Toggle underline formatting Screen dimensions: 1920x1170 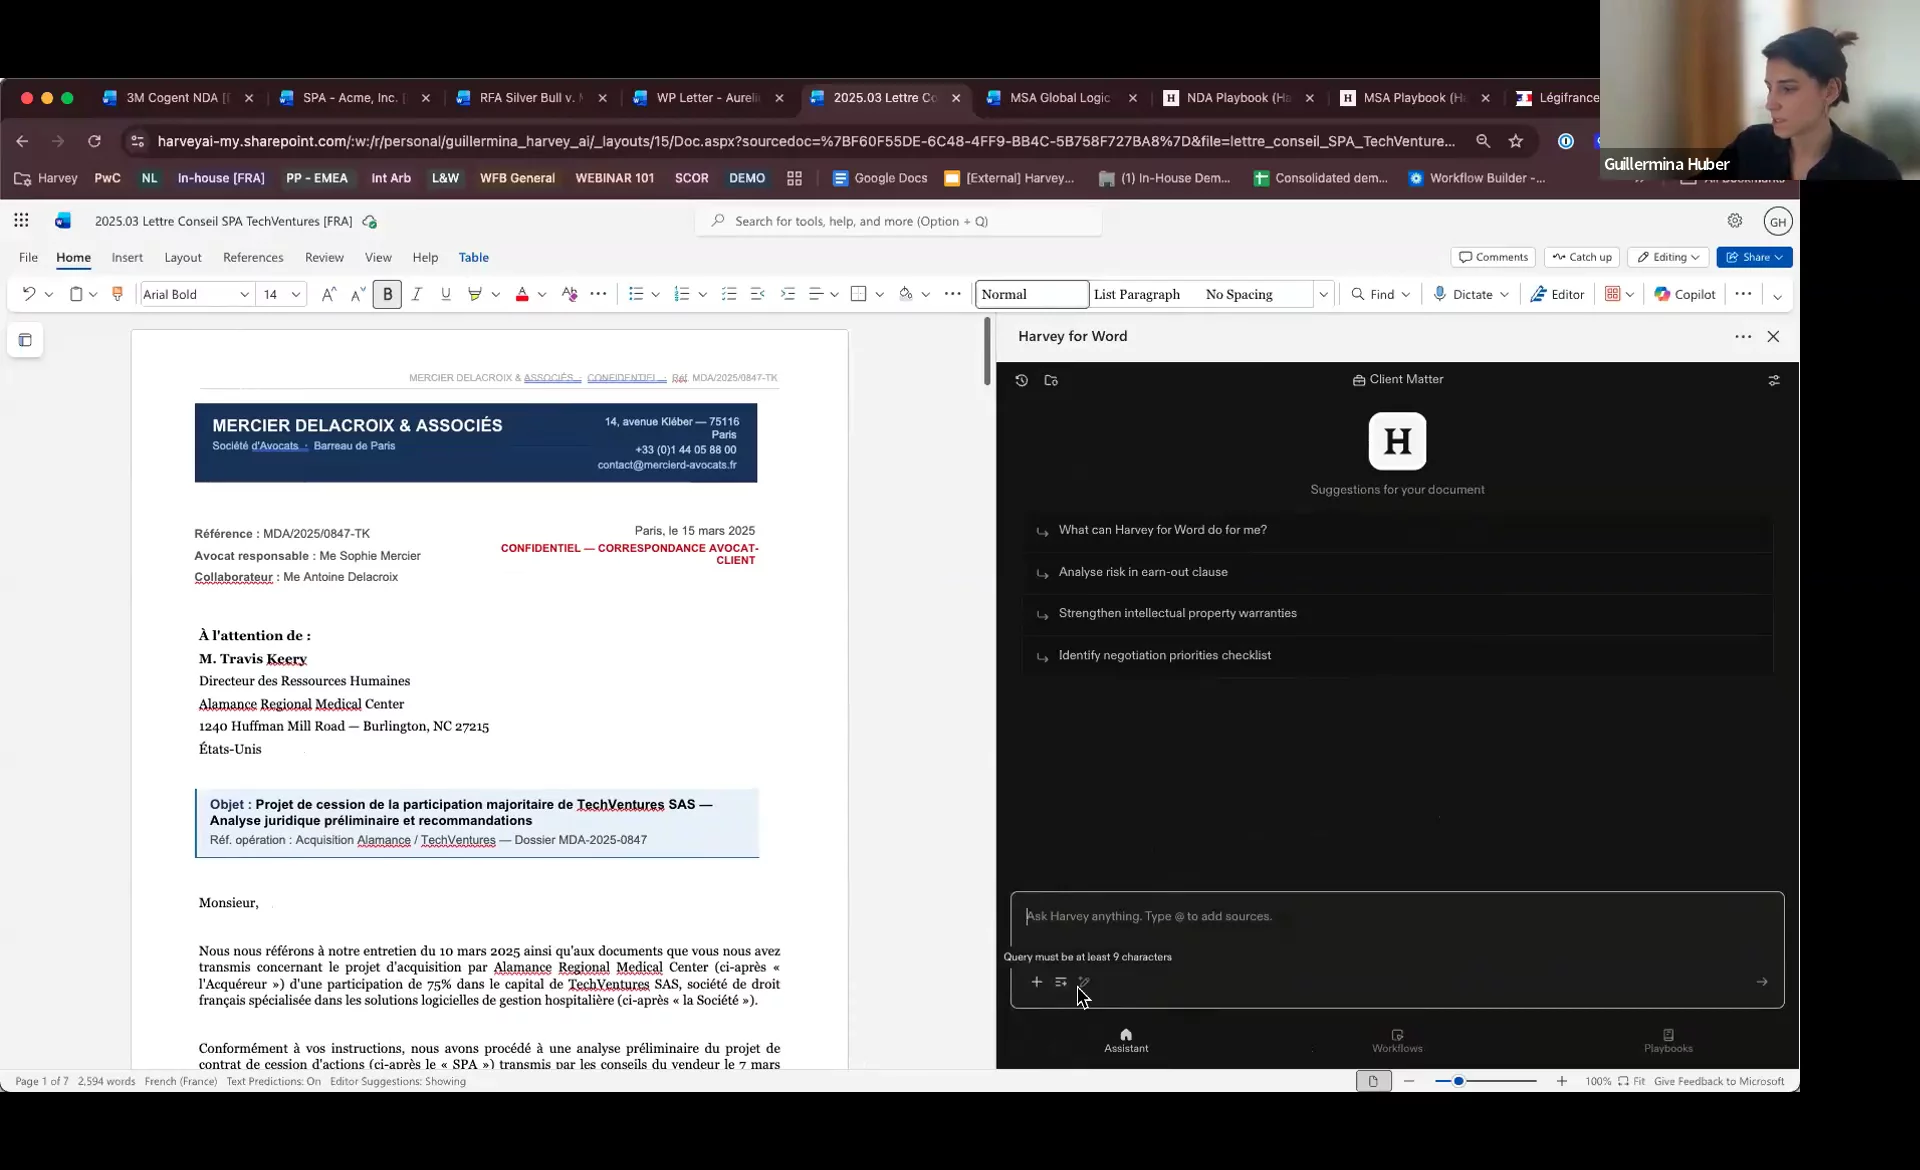[x=446, y=294]
